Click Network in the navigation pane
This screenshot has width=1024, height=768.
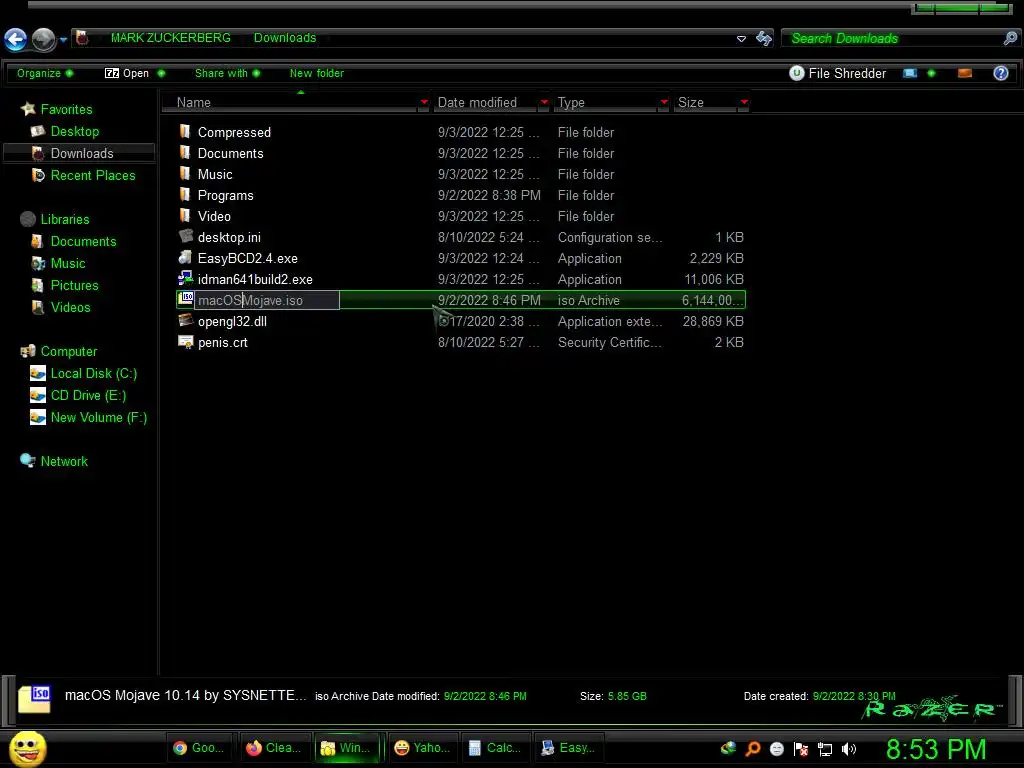click(64, 461)
